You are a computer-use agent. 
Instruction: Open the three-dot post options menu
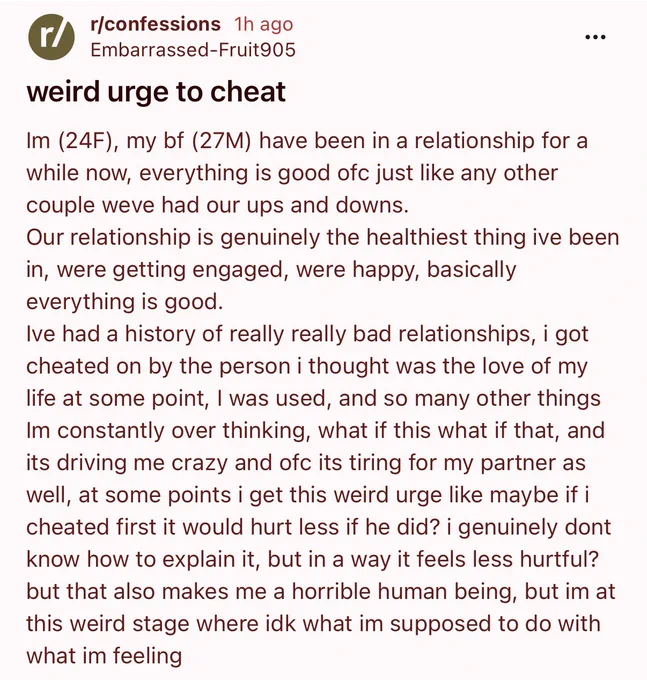coord(595,37)
